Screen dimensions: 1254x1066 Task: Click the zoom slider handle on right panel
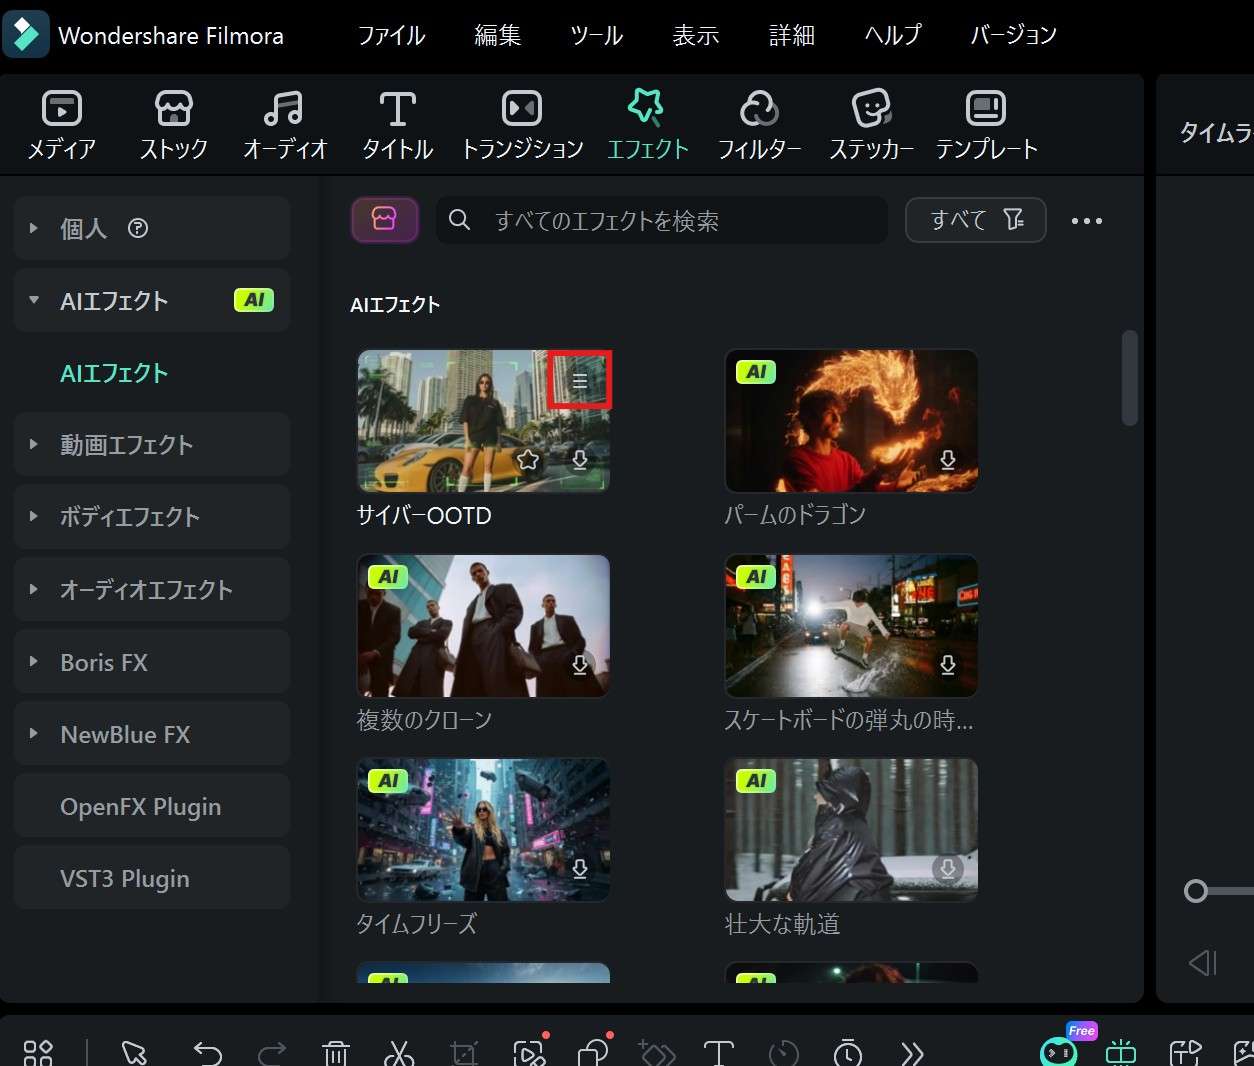1196,891
